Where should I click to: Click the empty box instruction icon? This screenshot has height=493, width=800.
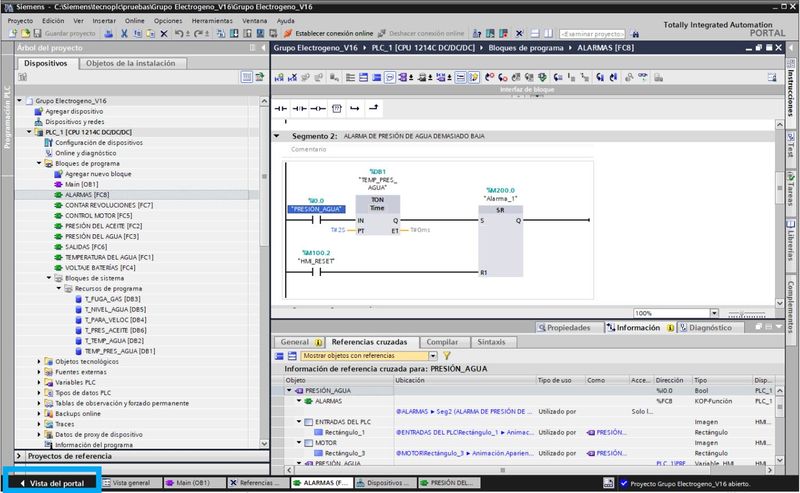(337, 108)
